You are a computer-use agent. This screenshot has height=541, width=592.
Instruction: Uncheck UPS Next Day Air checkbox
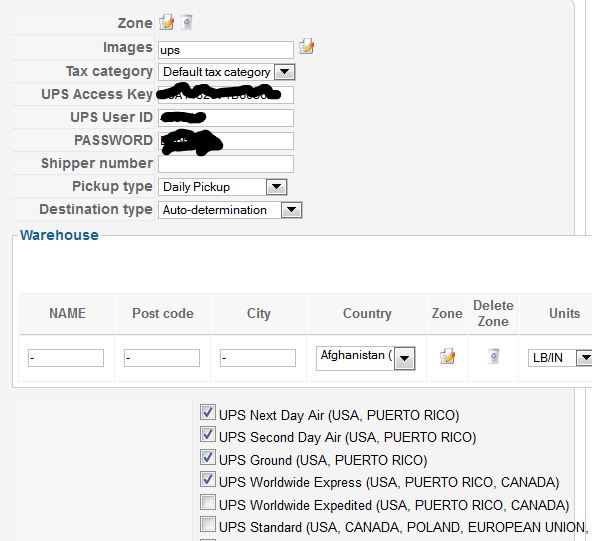coord(208,412)
